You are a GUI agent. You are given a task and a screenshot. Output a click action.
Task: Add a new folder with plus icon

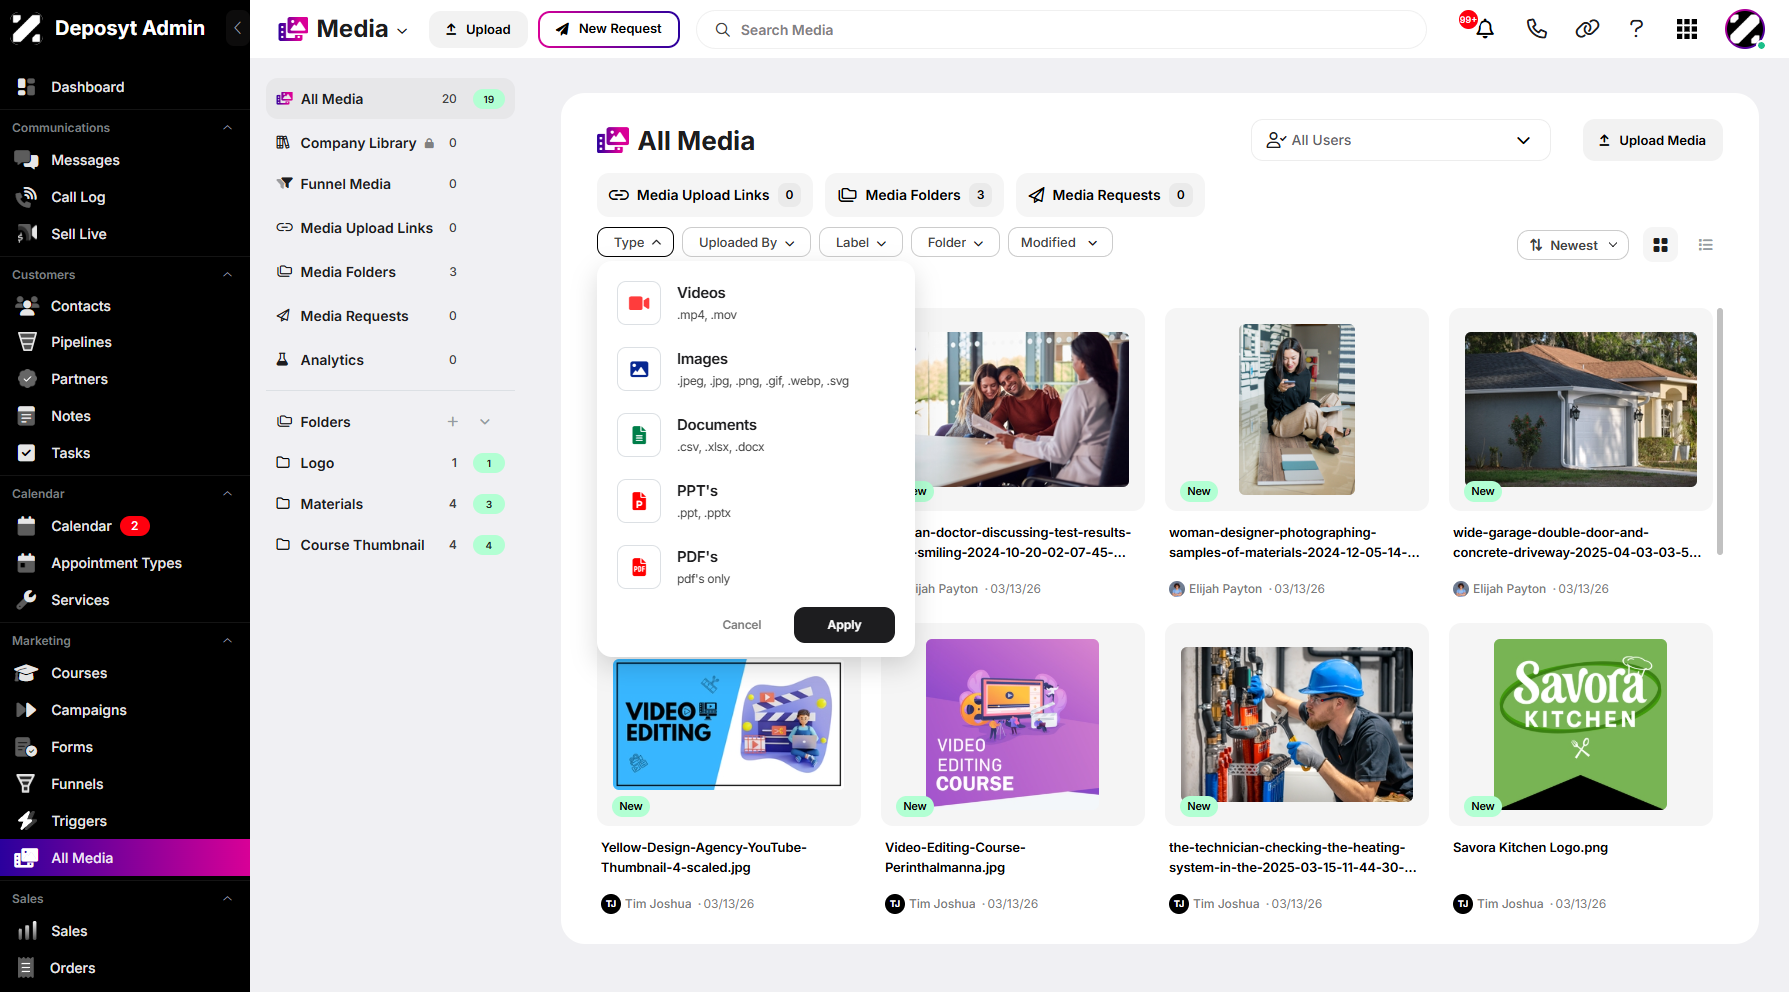click(453, 422)
